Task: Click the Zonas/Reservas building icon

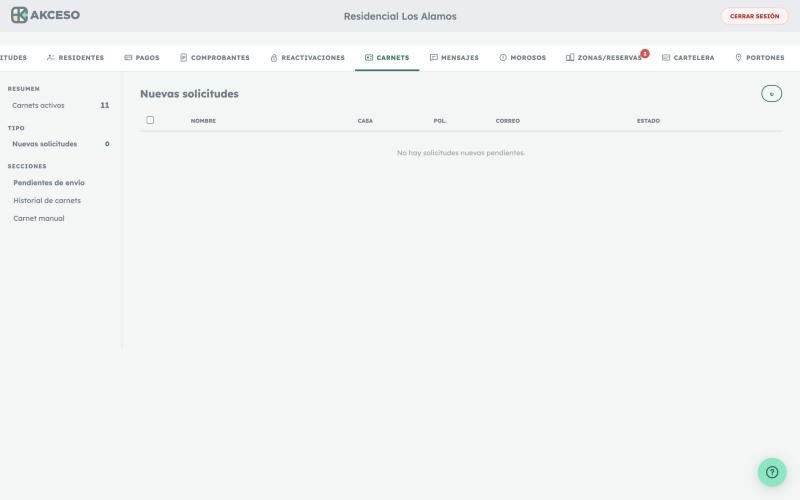Action: click(x=570, y=58)
